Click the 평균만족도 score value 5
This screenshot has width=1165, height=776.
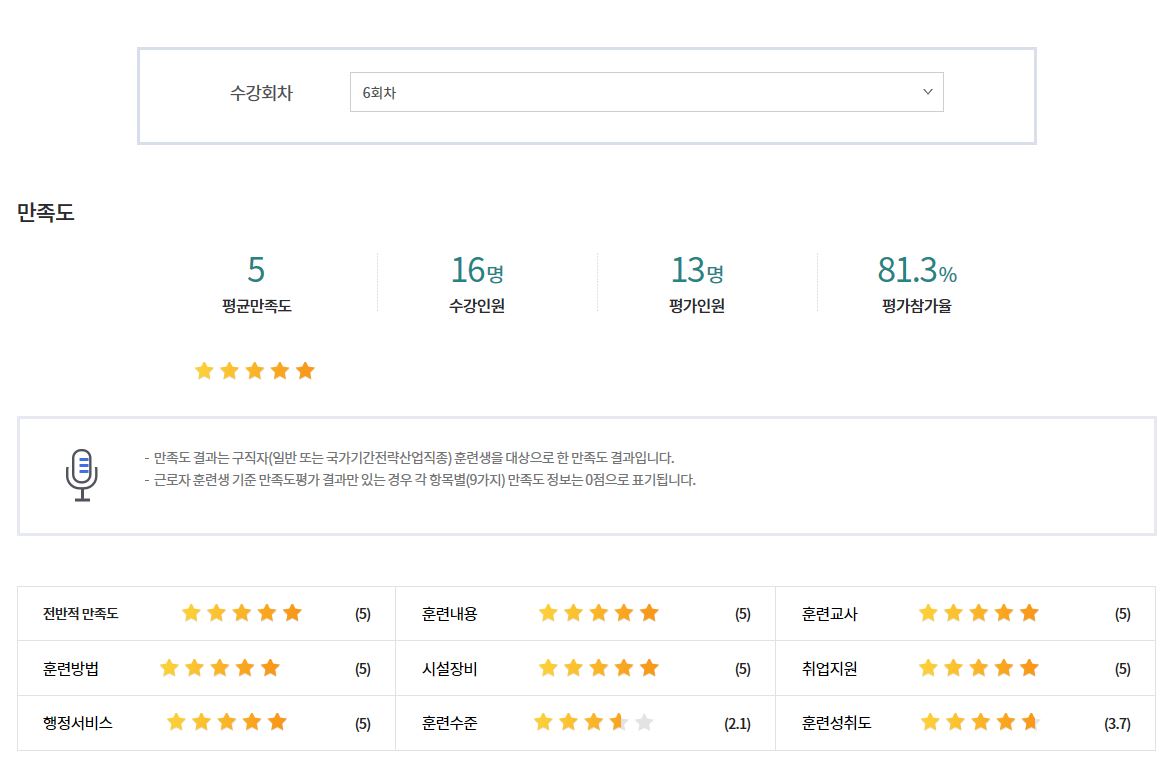coord(256,270)
